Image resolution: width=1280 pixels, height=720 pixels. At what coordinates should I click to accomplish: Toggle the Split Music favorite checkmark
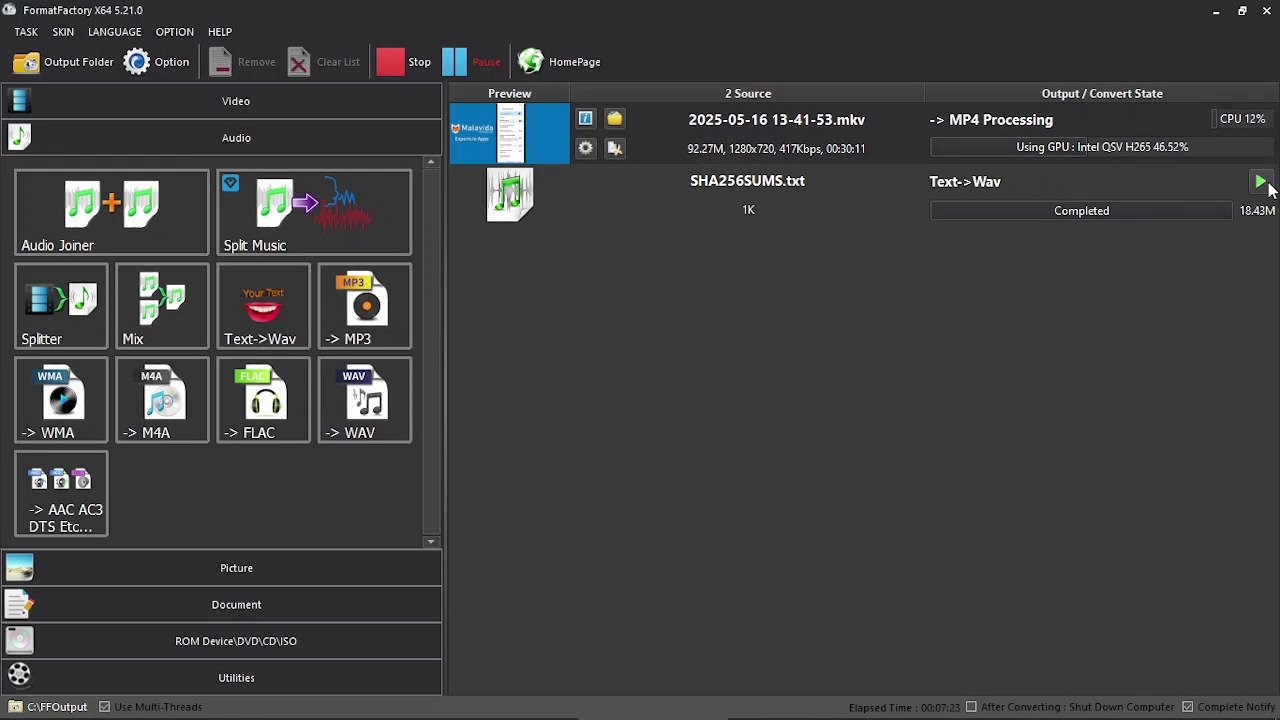(x=231, y=183)
